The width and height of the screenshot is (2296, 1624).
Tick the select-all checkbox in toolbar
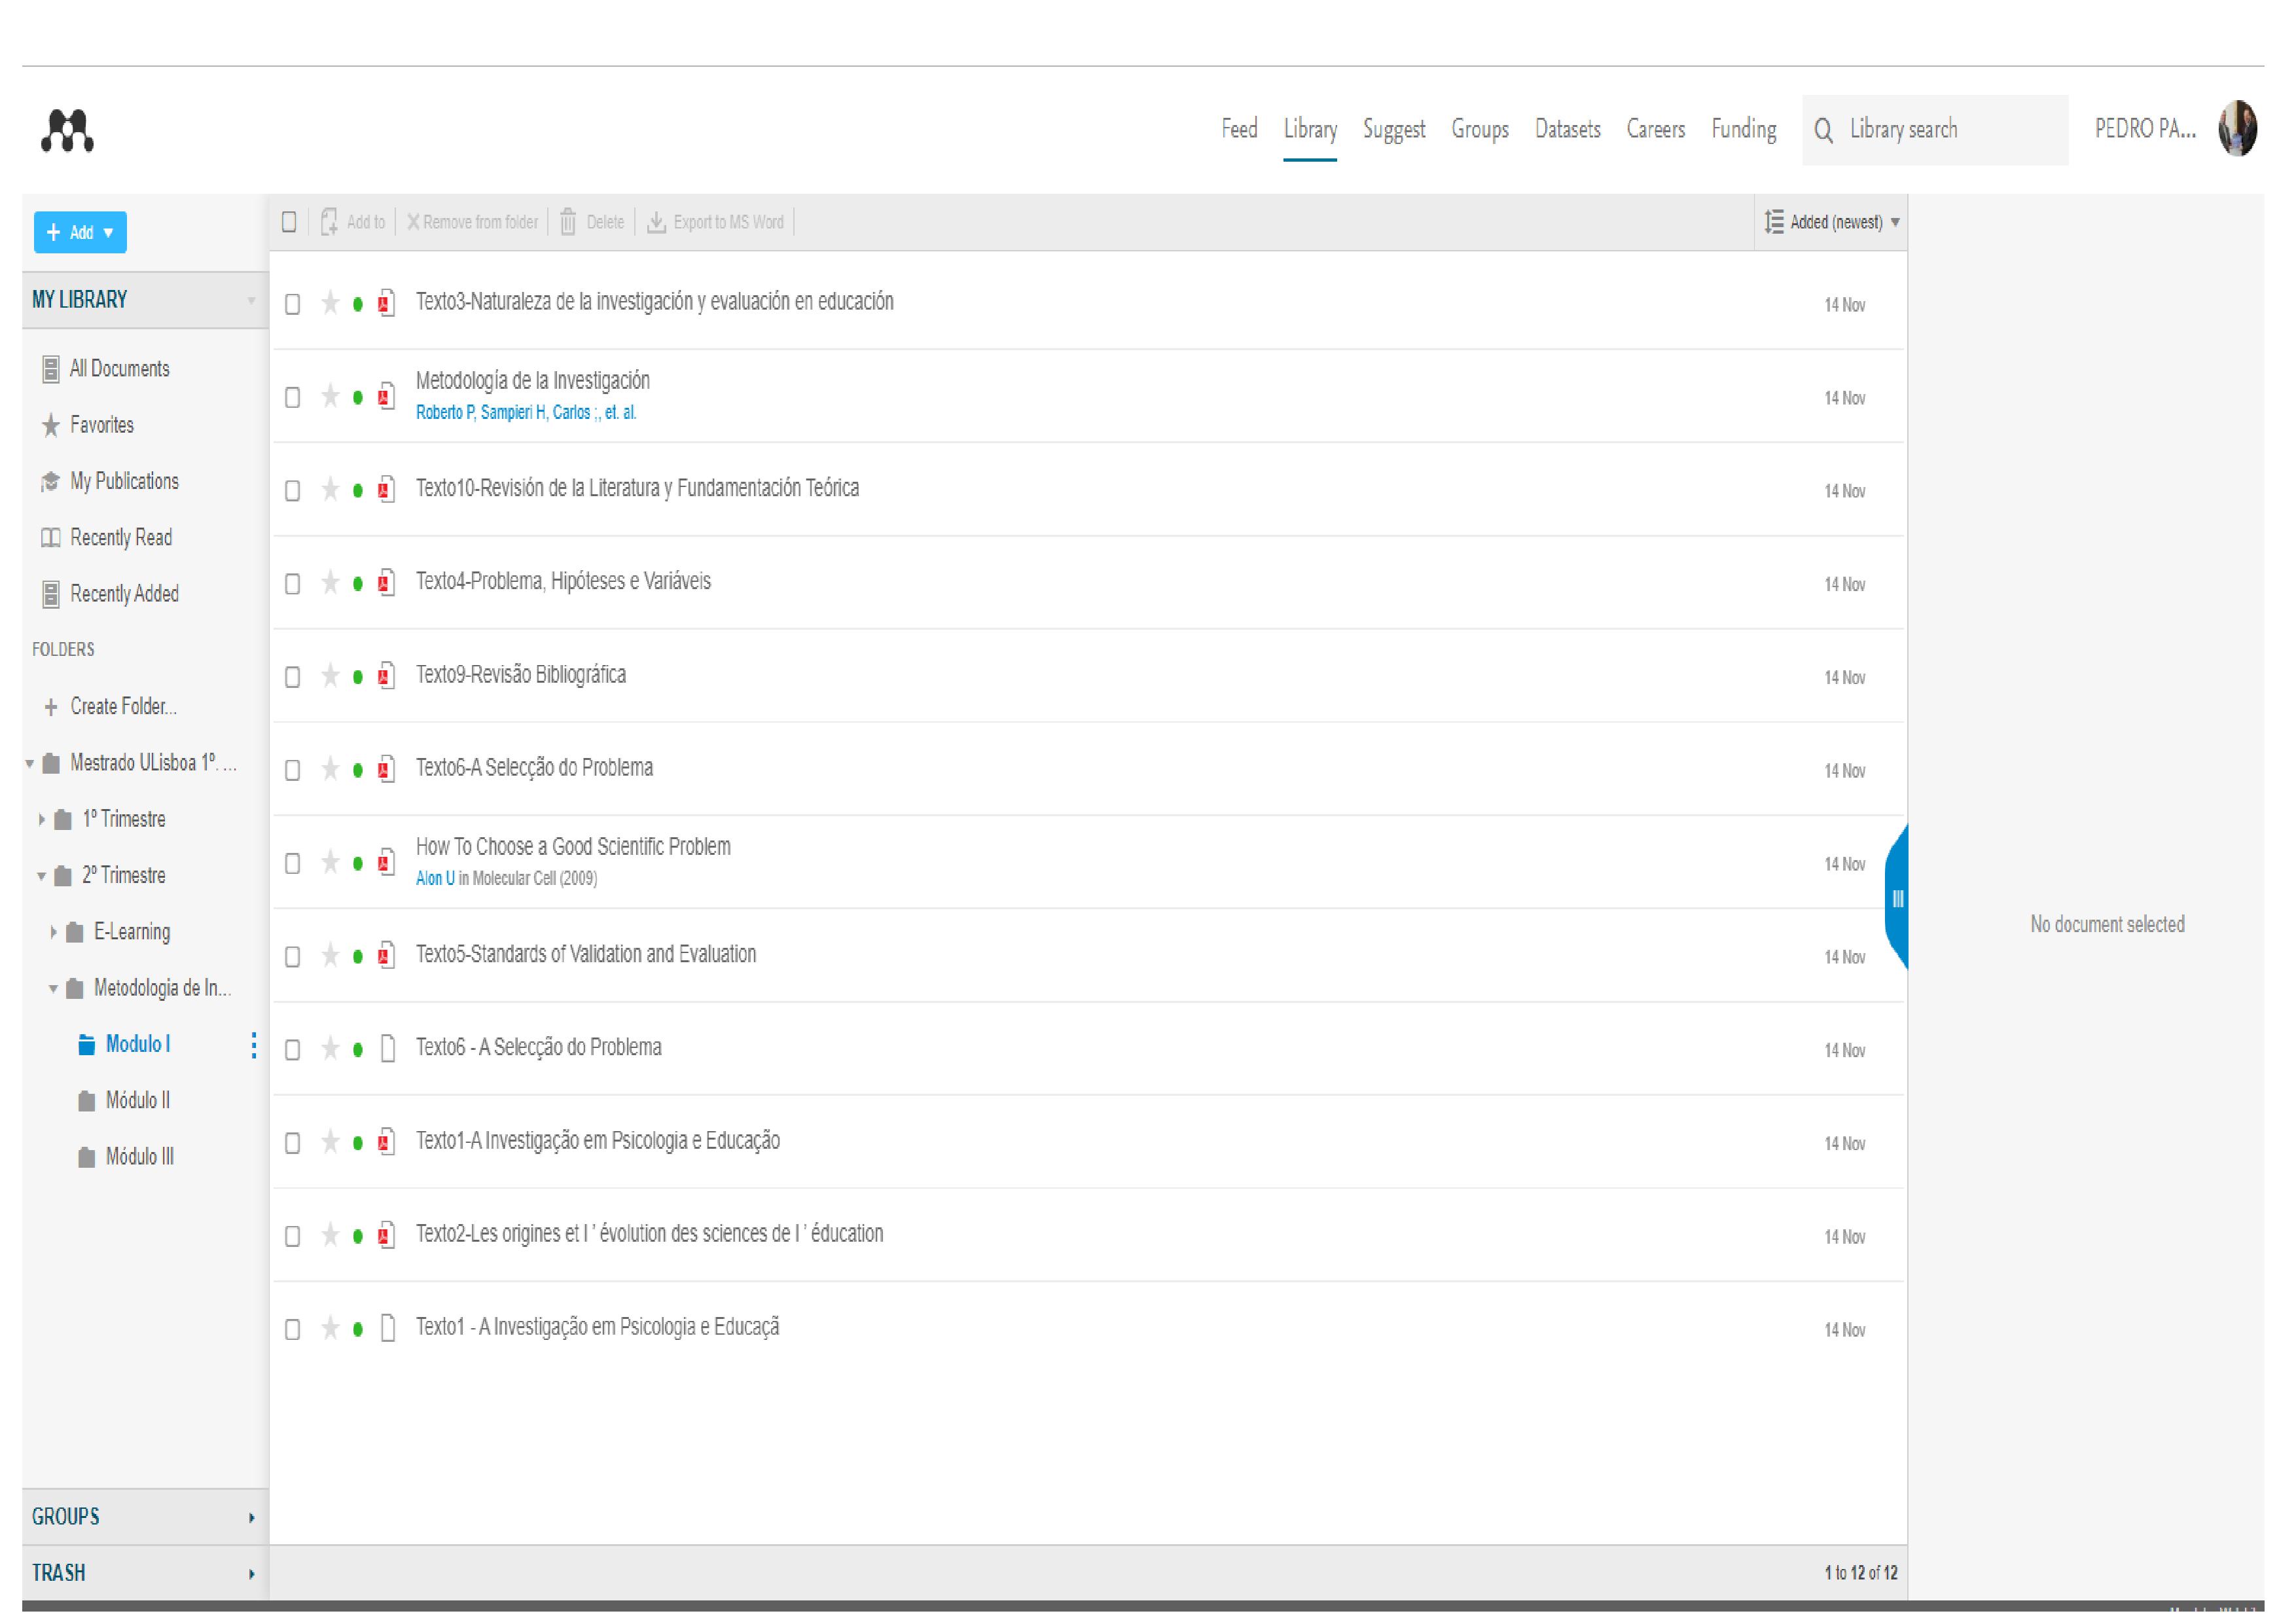click(x=289, y=222)
